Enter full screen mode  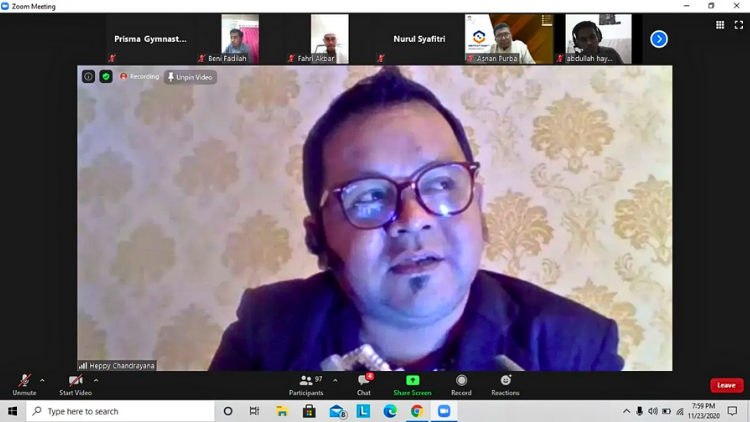point(737,25)
